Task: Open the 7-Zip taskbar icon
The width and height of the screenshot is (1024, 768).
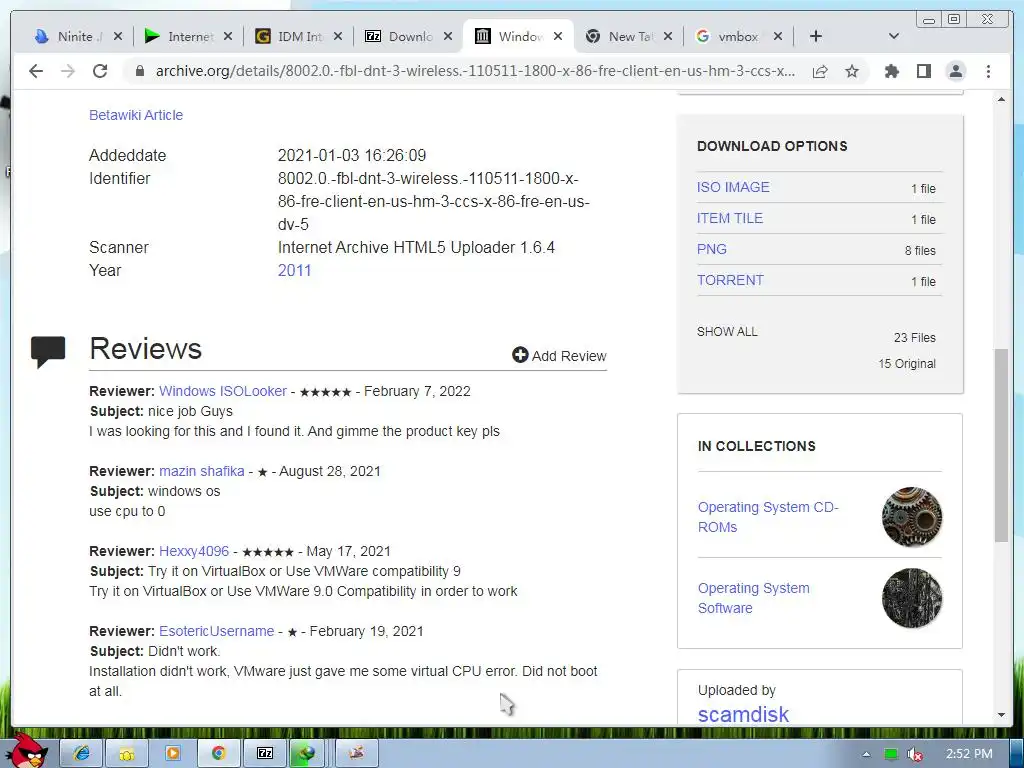Action: tap(264, 753)
